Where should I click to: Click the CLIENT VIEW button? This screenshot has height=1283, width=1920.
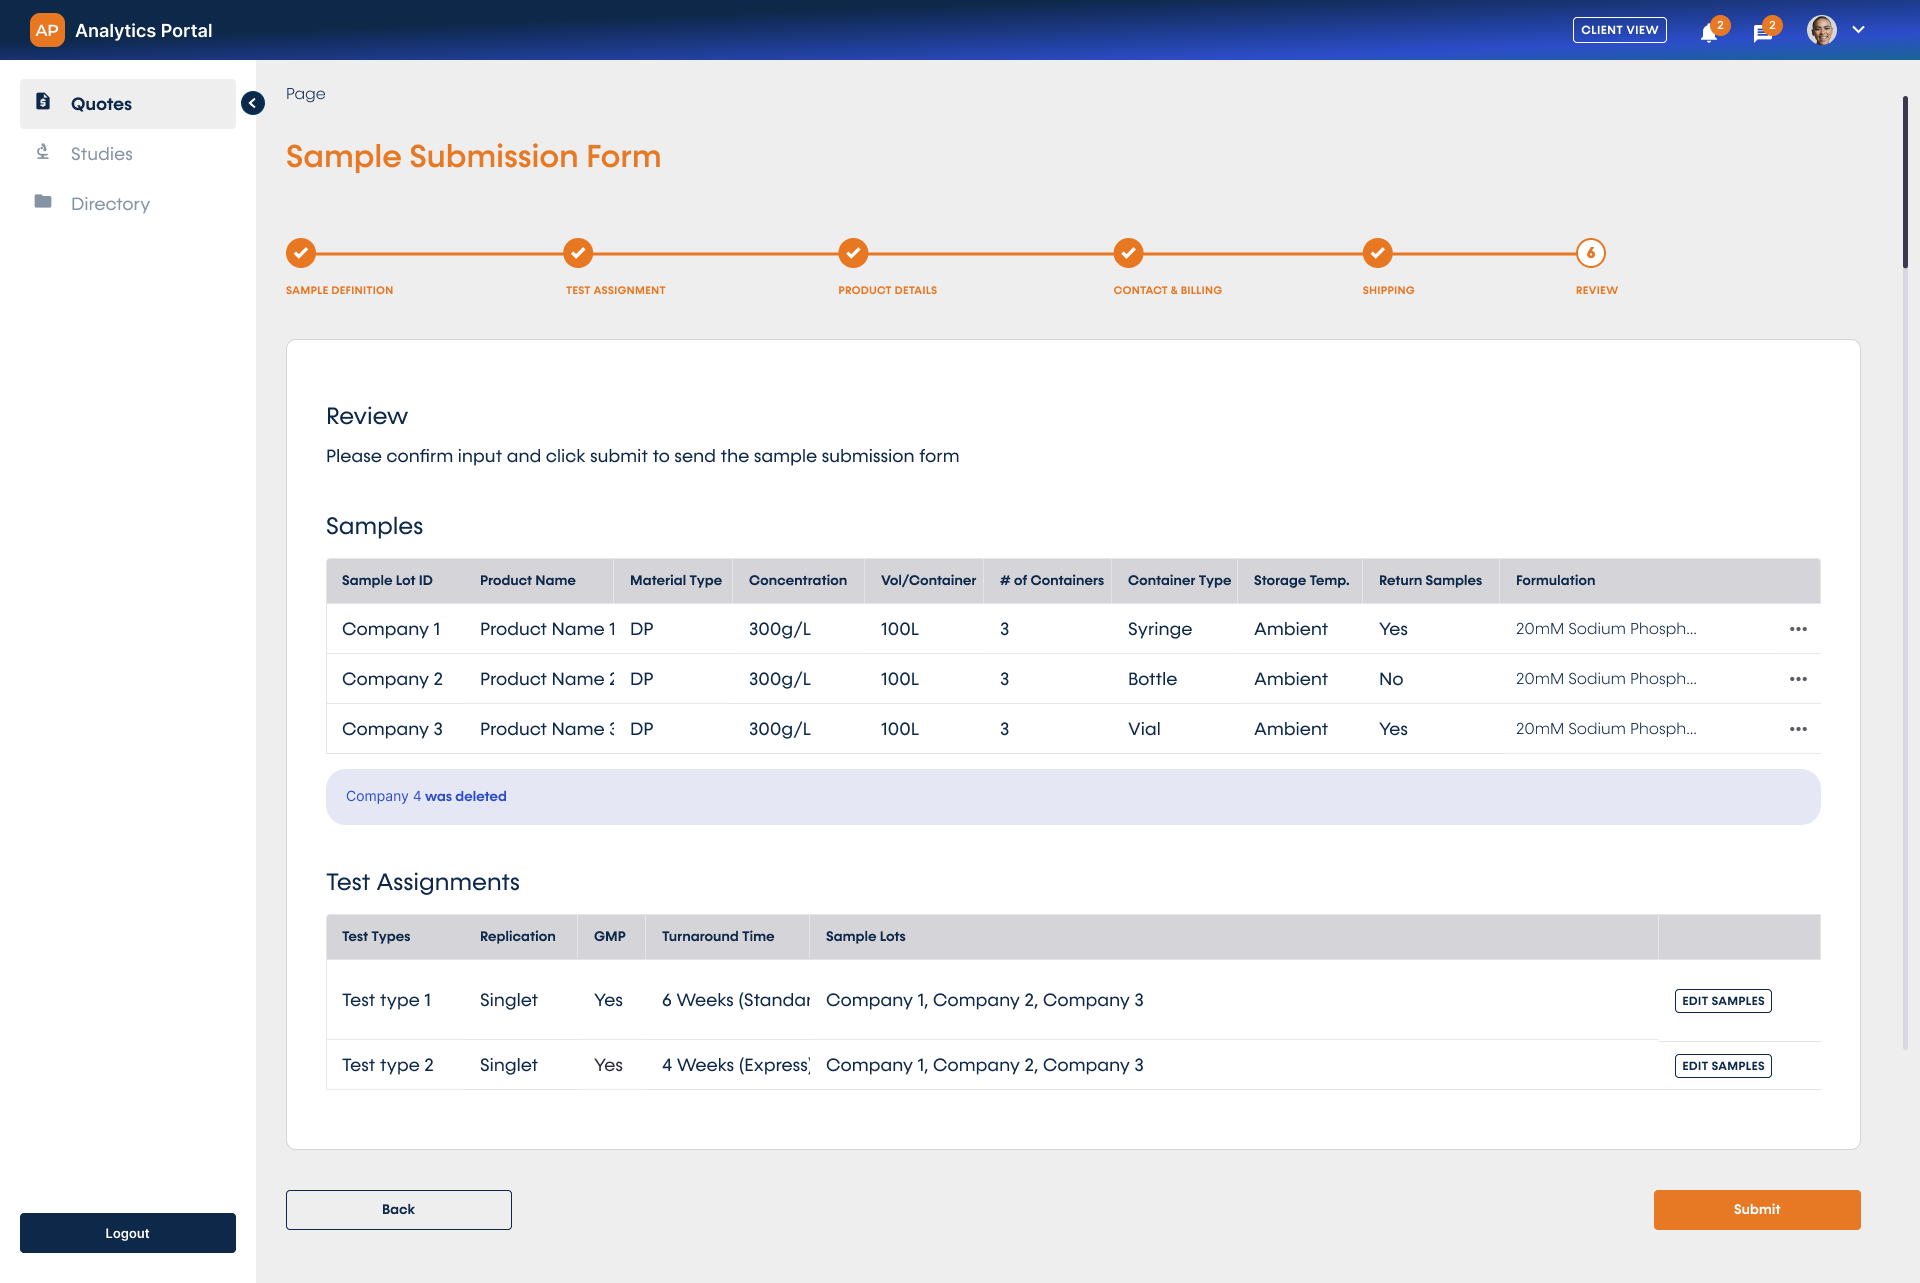point(1619,30)
